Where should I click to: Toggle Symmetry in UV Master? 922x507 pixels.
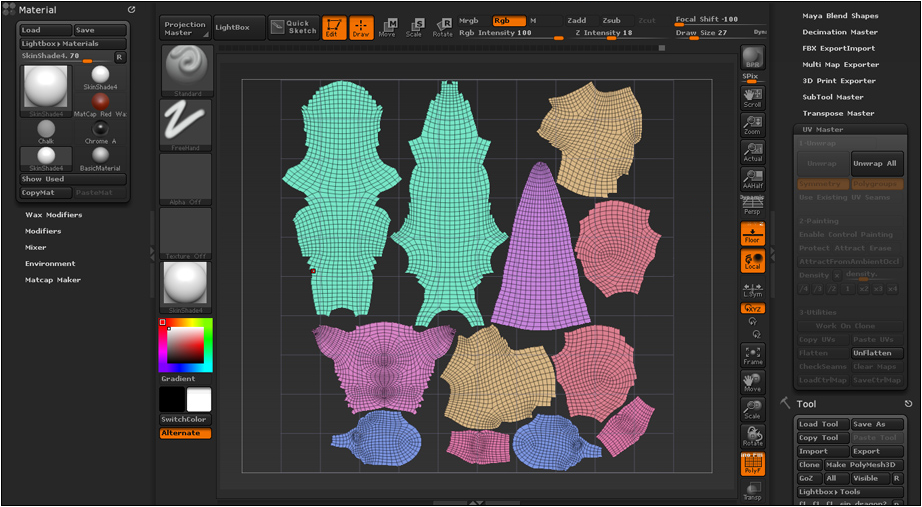[x=823, y=185]
